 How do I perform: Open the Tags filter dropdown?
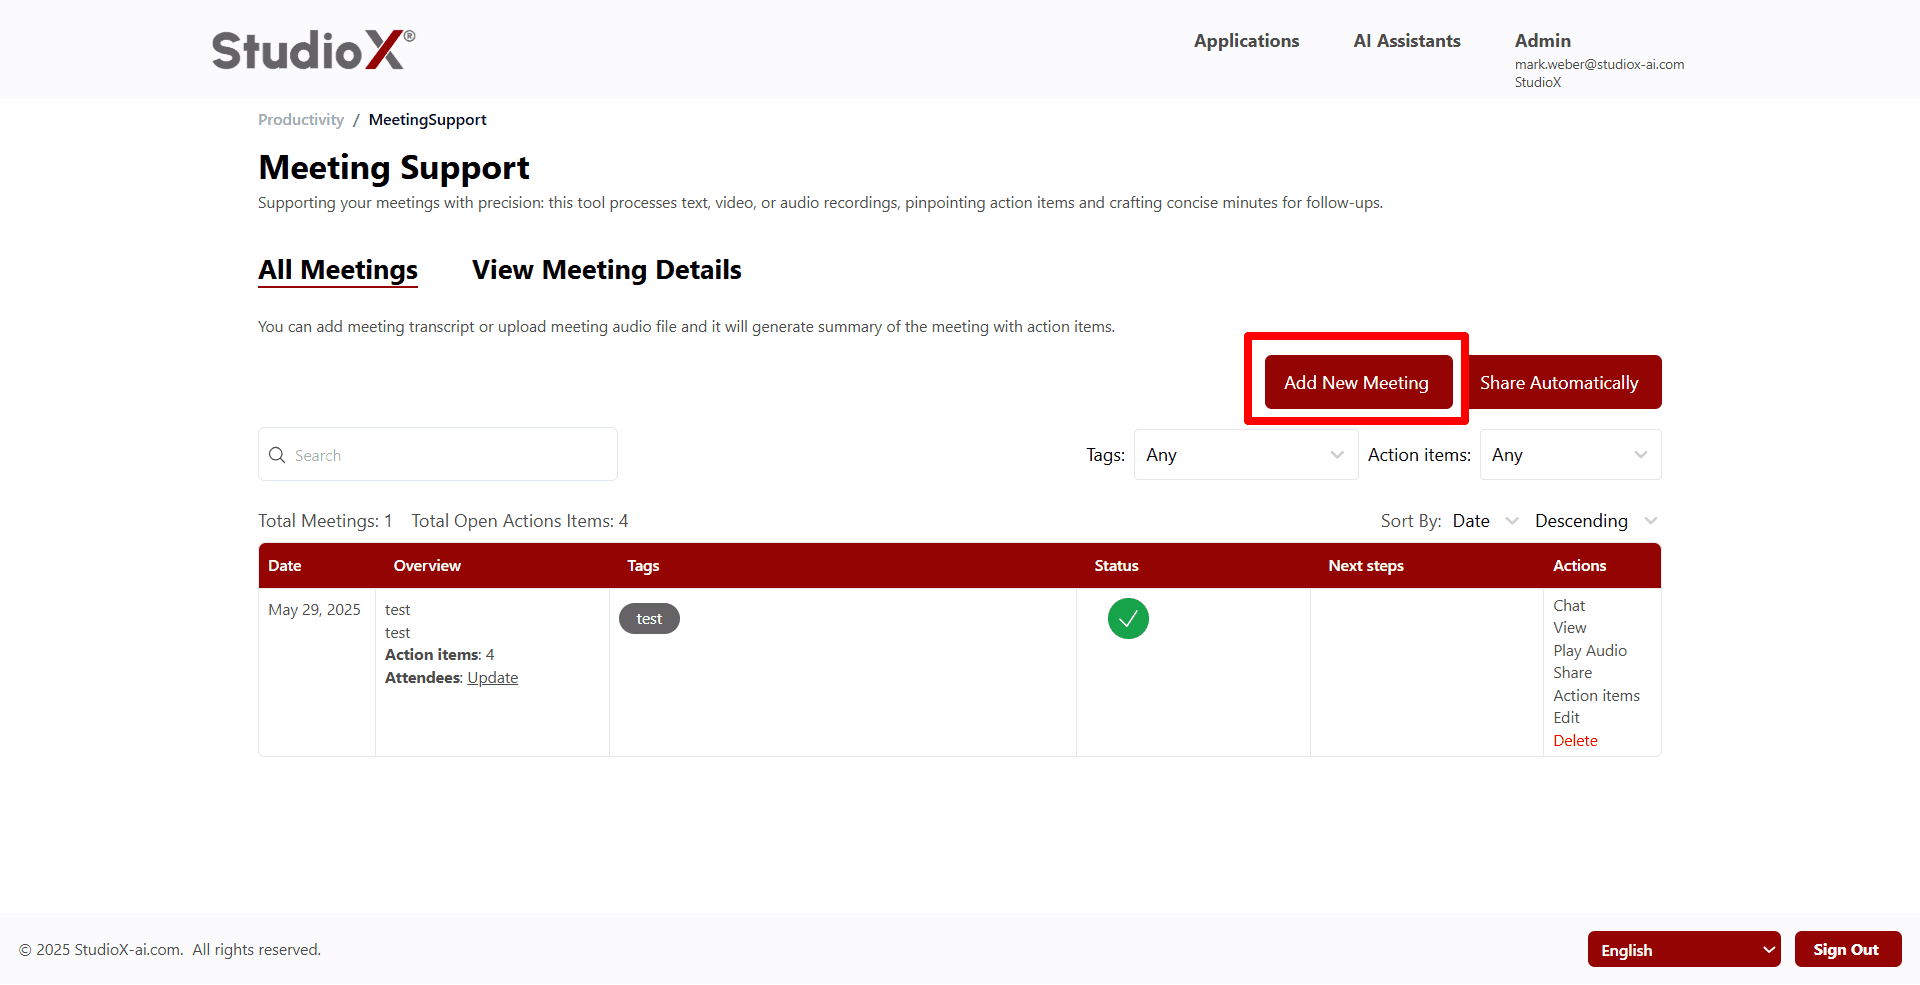pos(1245,454)
